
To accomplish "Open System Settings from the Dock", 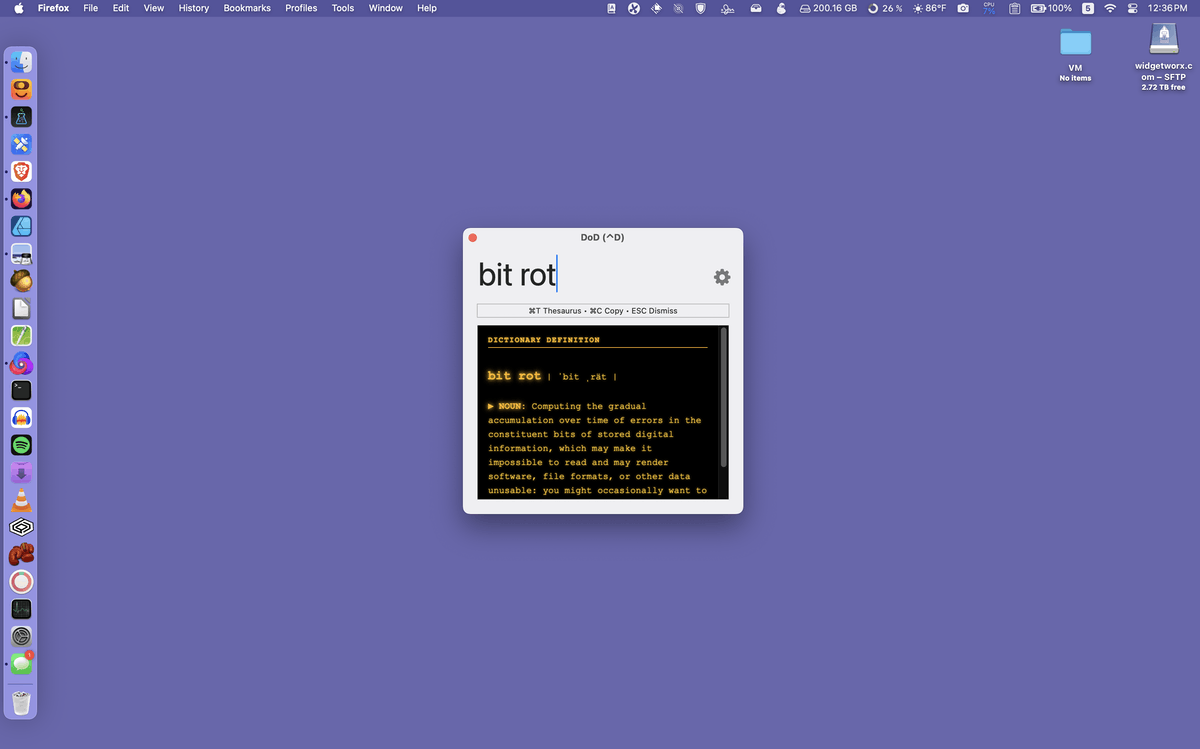I will (x=21, y=636).
